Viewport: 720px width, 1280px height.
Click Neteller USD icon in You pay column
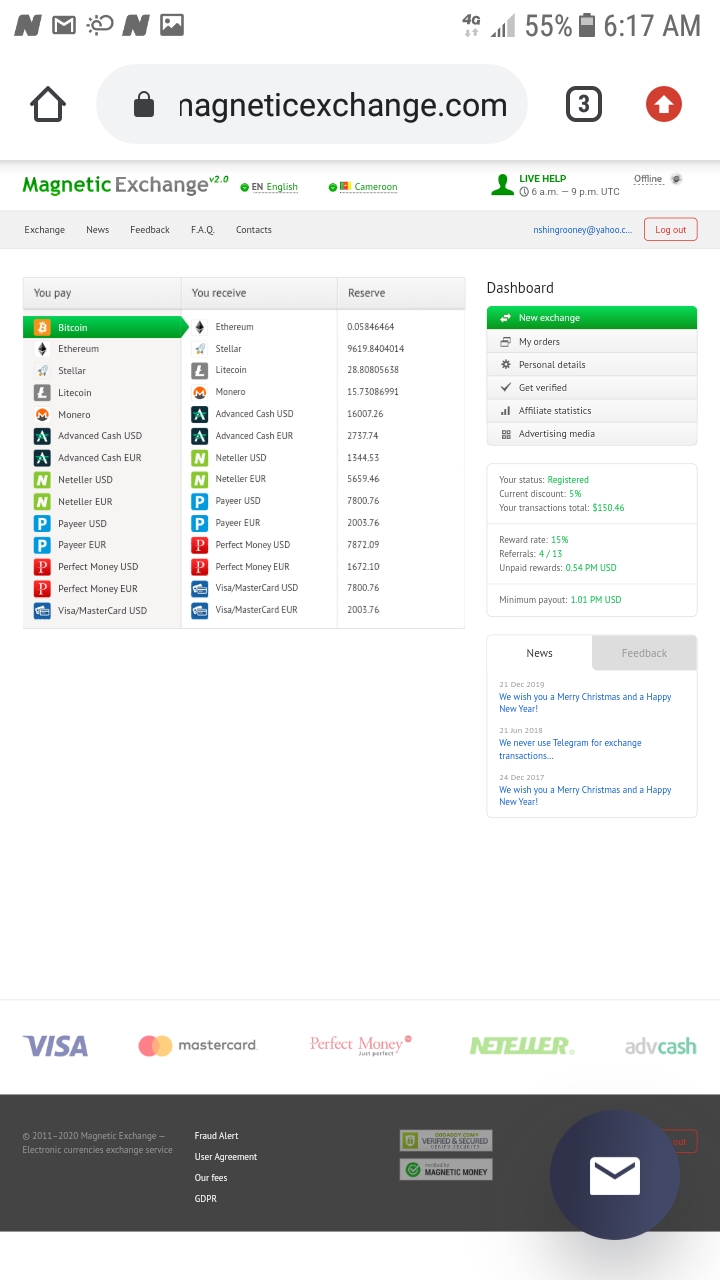42,480
